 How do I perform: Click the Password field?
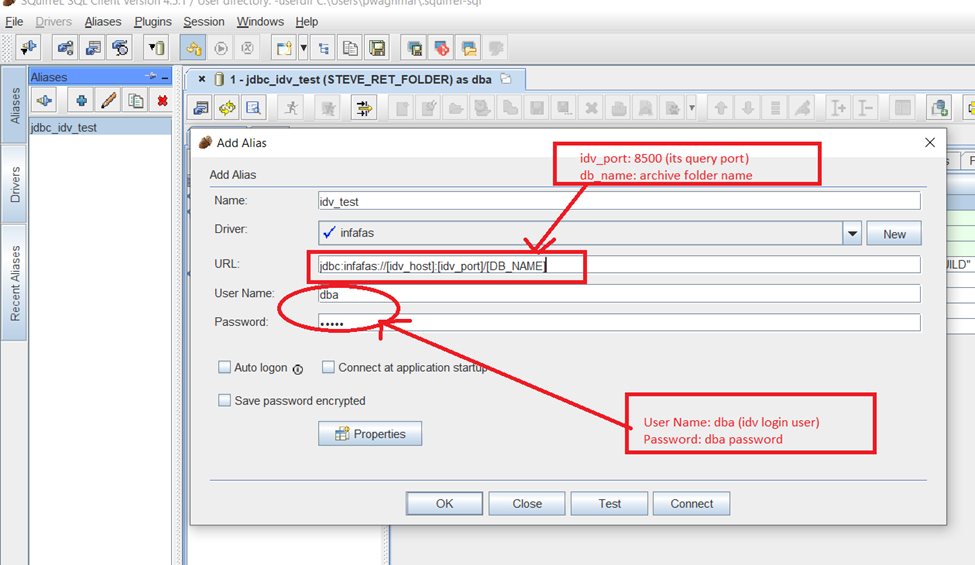coord(619,323)
